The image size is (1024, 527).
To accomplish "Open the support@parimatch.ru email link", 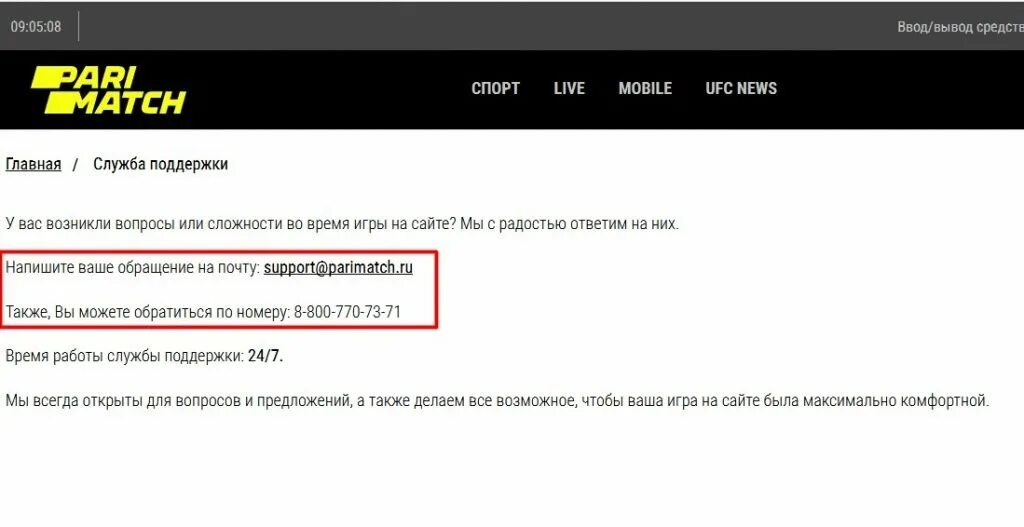I will 338,268.
